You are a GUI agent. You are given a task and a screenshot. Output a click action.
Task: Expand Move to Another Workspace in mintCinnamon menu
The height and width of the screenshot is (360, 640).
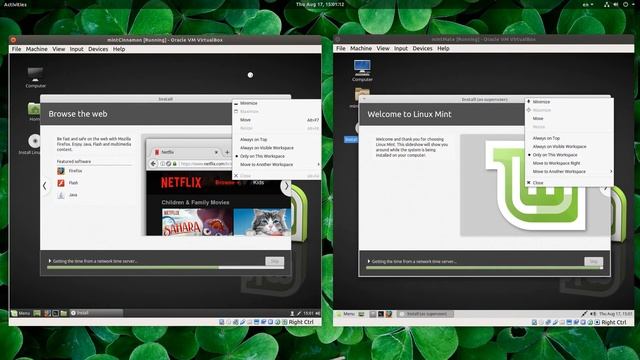(276, 164)
